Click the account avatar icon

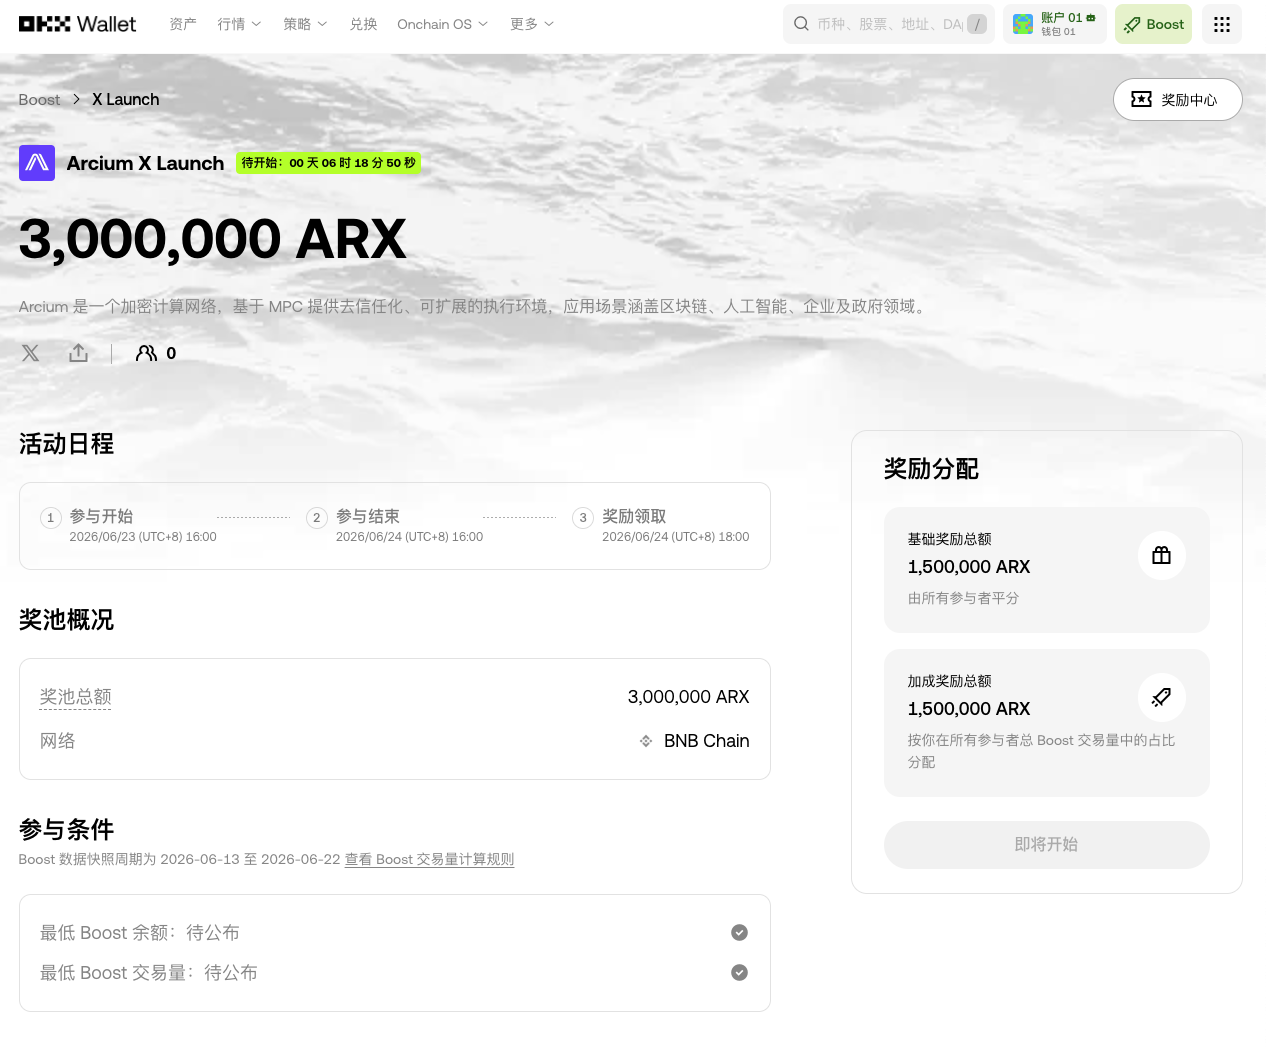1023,24
